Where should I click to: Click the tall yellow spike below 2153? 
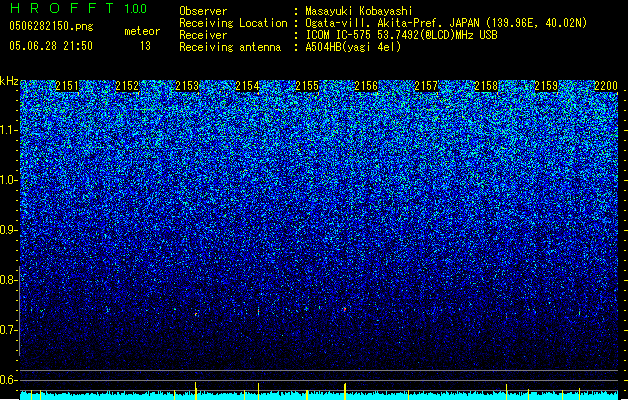[195, 390]
